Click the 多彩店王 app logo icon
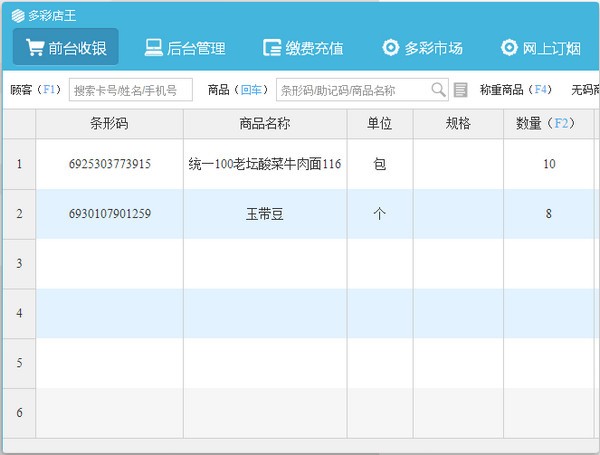This screenshot has height=455, width=600. point(18,16)
